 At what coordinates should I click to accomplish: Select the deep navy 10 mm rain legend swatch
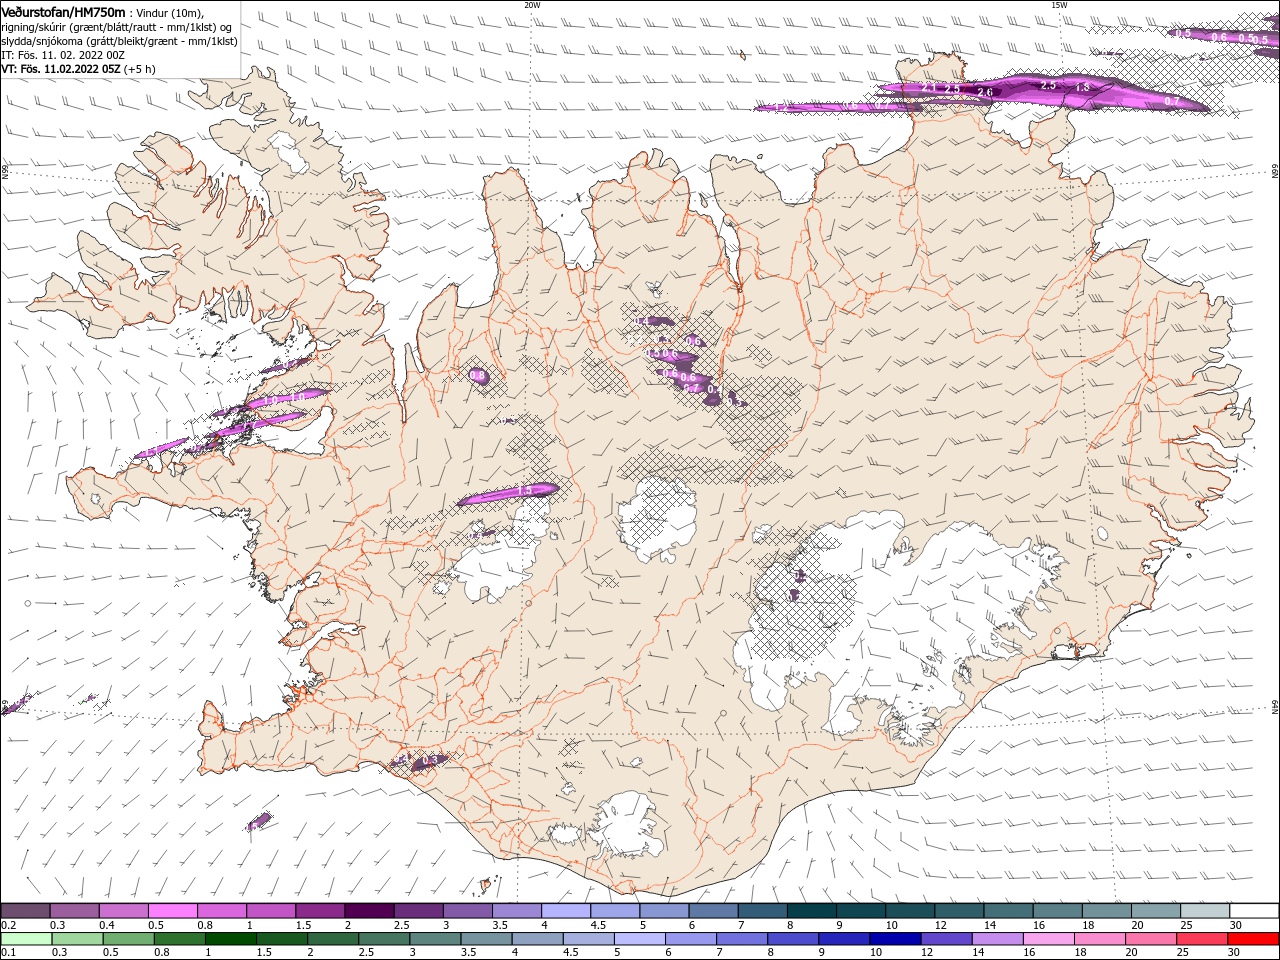[894, 939]
